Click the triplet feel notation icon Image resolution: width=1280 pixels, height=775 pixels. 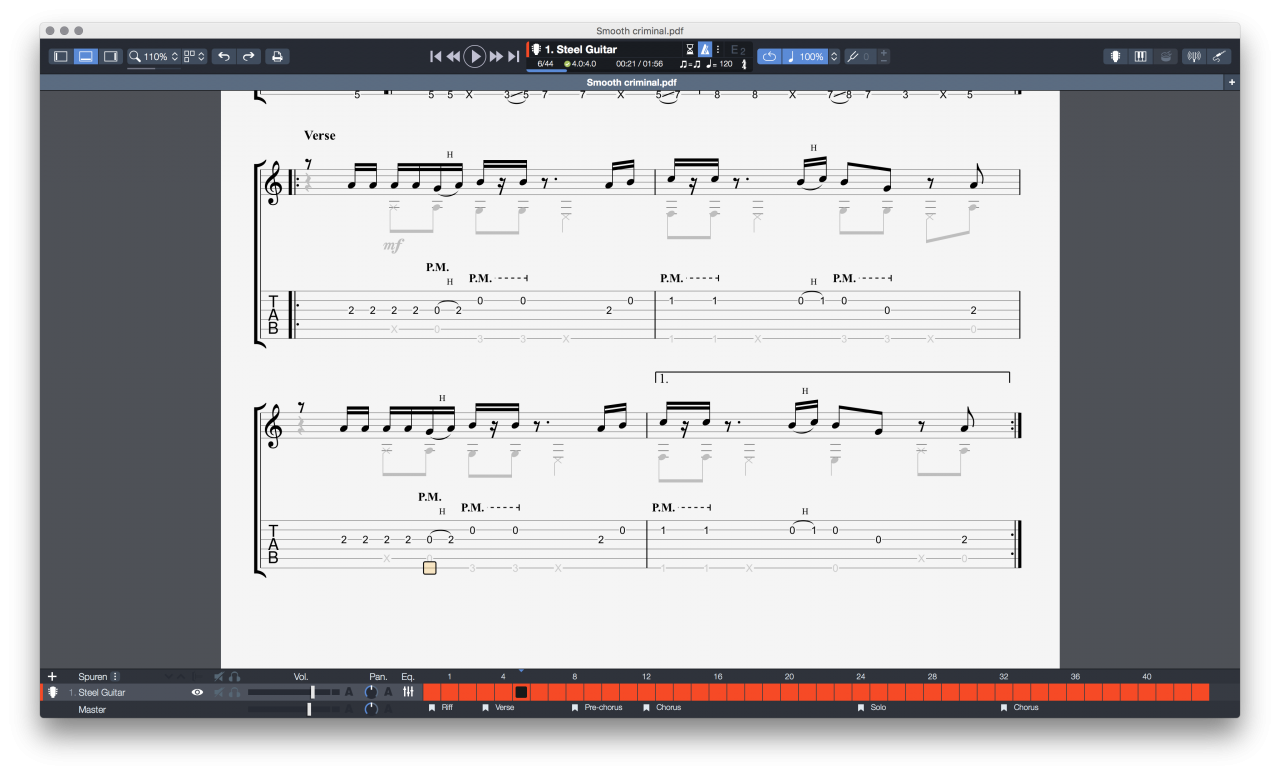click(x=690, y=64)
